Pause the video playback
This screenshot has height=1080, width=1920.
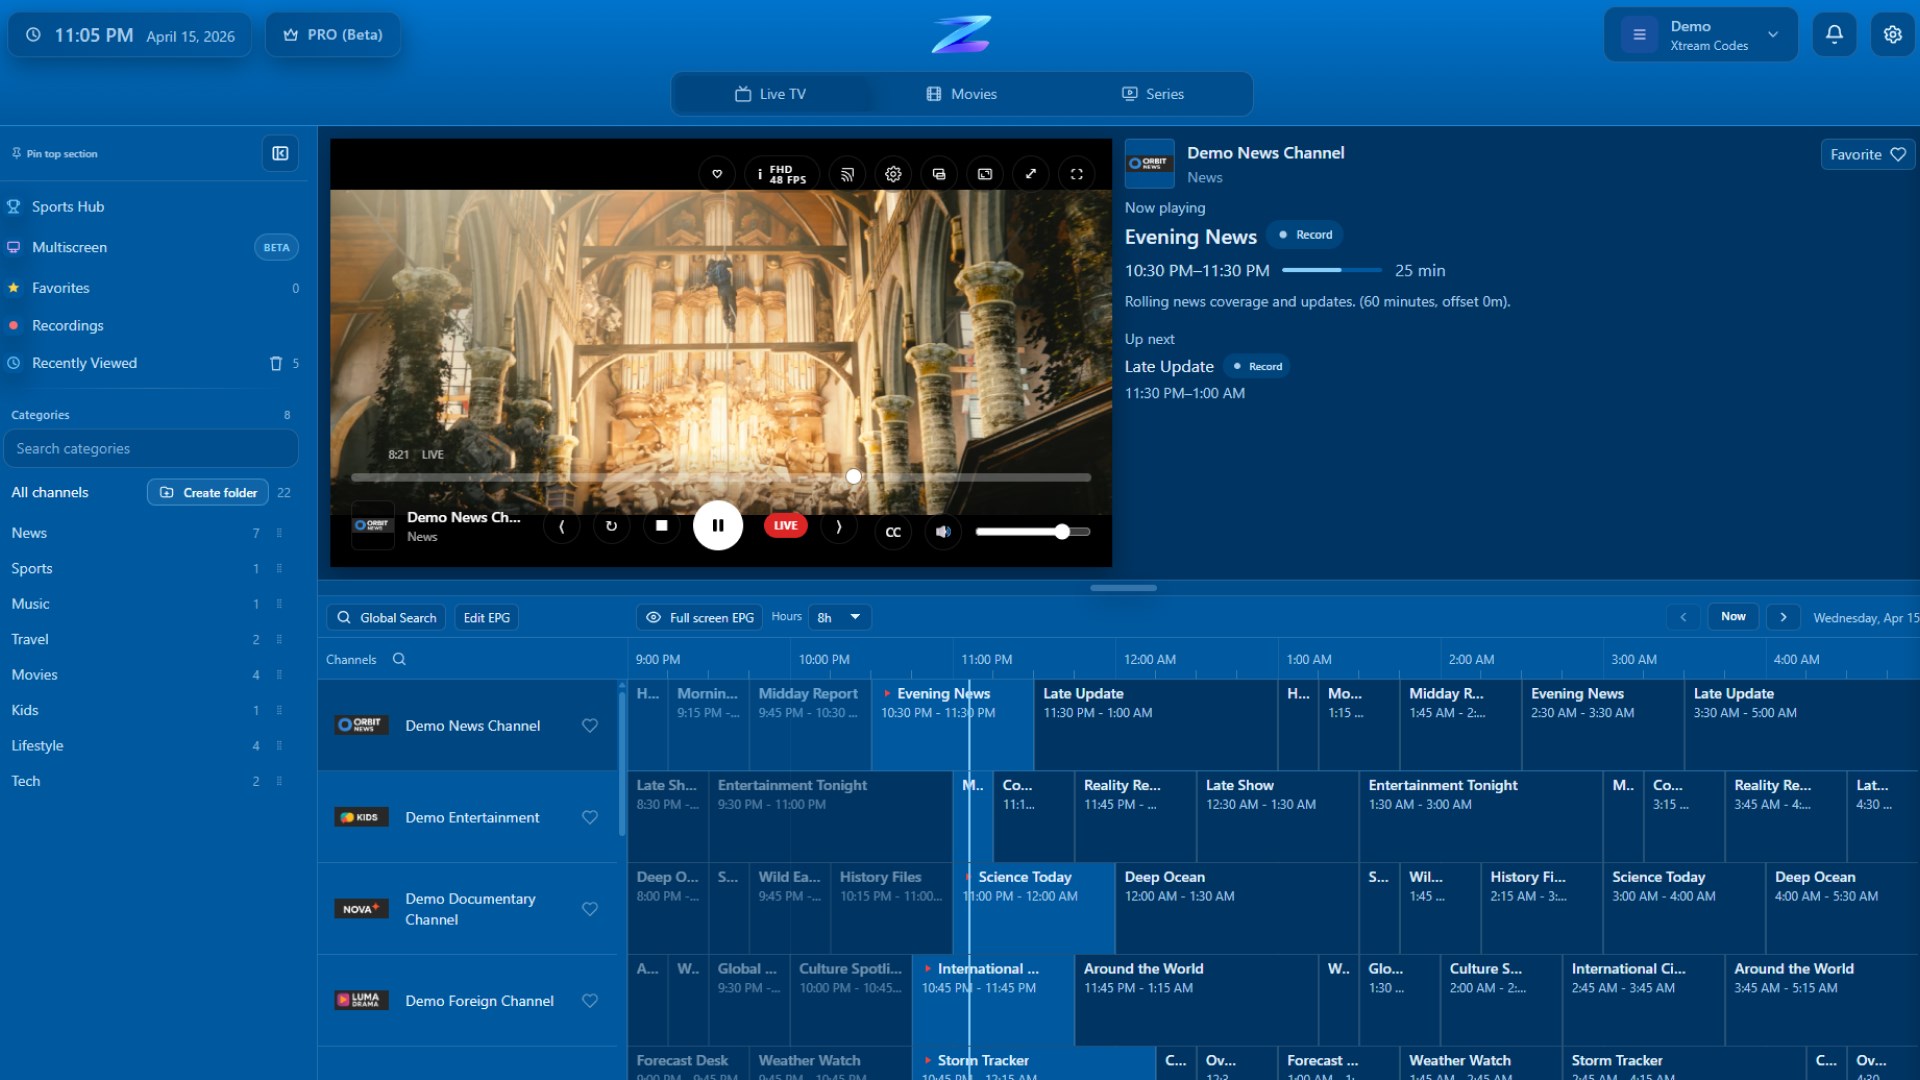718,526
